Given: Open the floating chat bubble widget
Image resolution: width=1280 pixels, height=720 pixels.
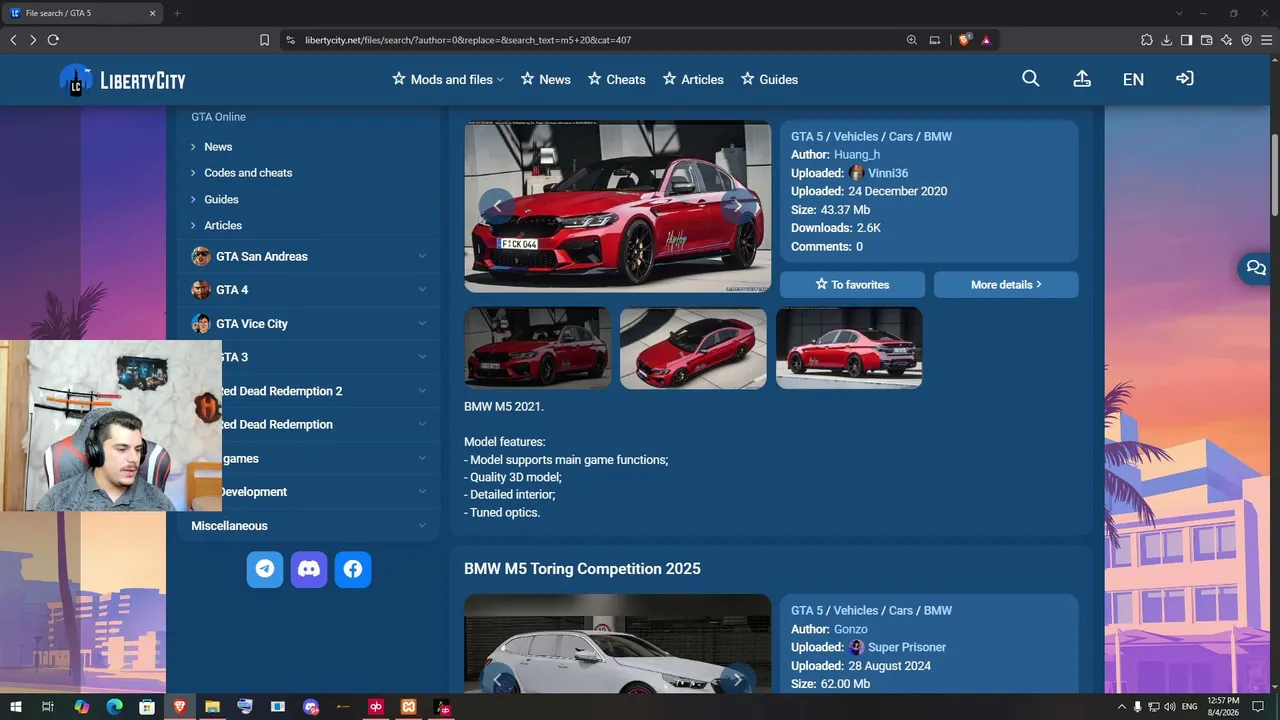Looking at the screenshot, I should (x=1256, y=268).
